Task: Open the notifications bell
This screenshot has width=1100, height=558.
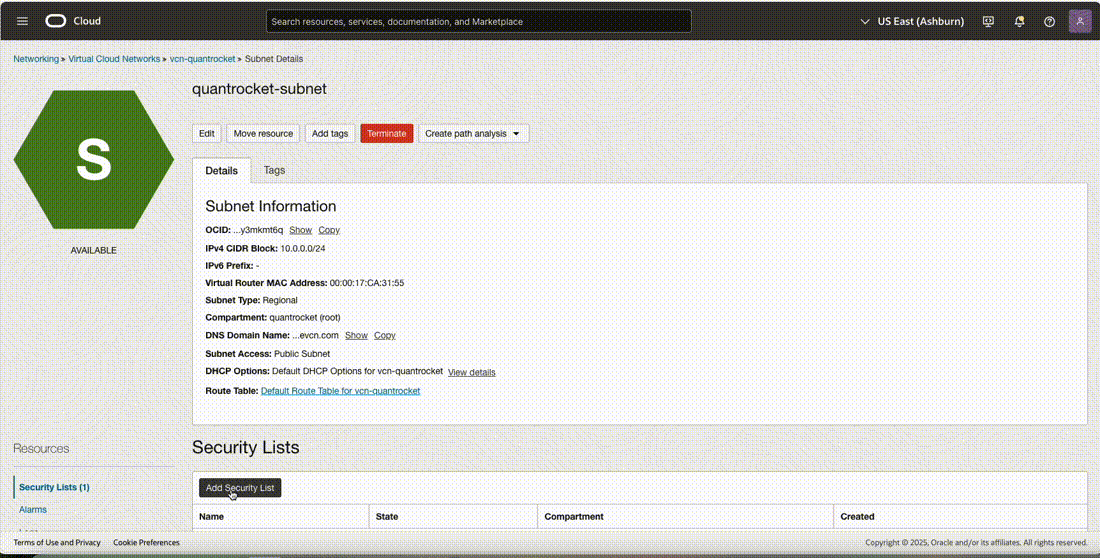Action: (1019, 21)
